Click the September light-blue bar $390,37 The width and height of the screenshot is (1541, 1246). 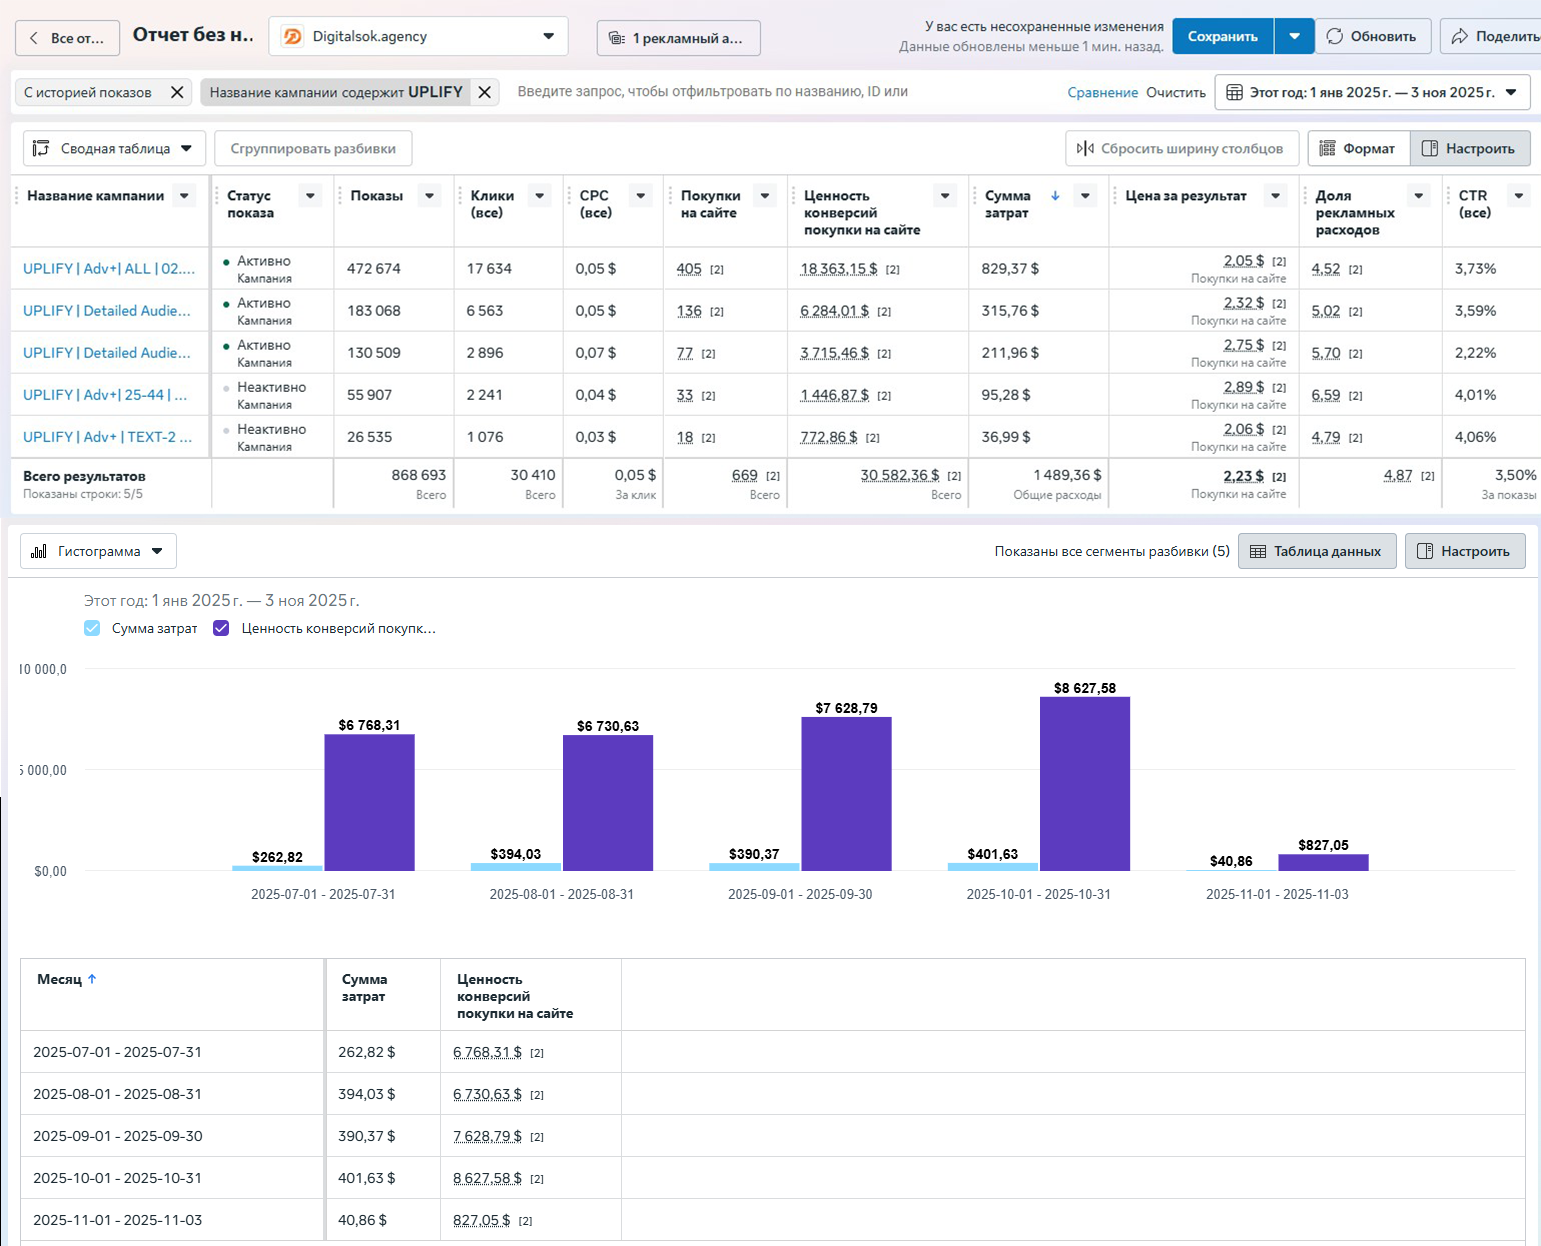[754, 867]
